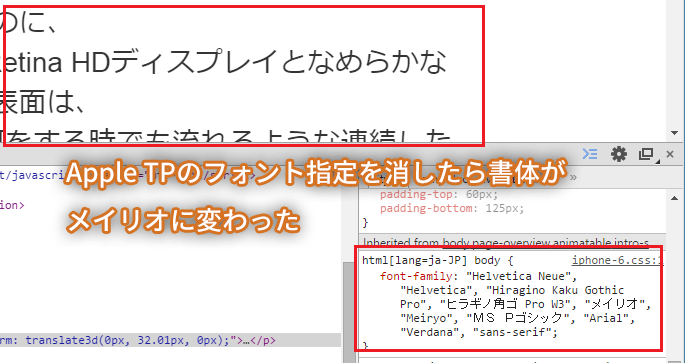Click the page scrollbar down arrow

pos(675,133)
